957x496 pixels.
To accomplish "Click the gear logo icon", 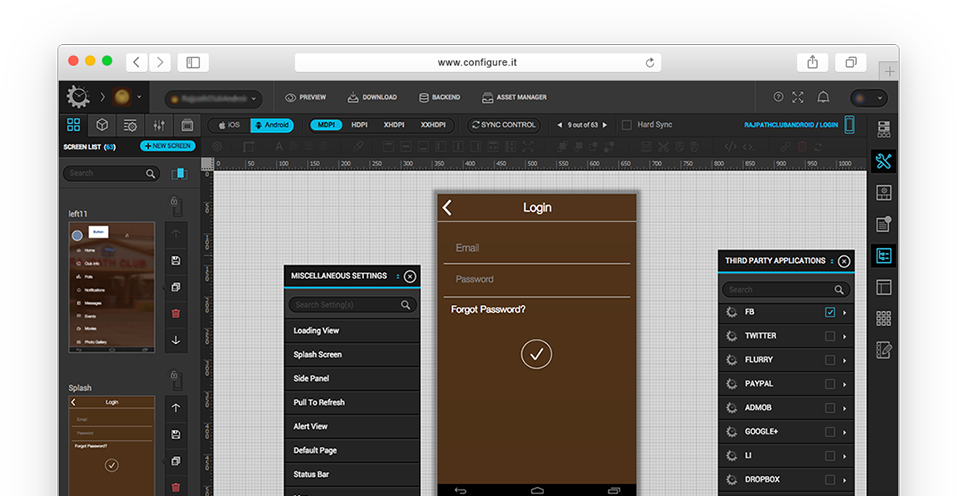I will tap(78, 96).
